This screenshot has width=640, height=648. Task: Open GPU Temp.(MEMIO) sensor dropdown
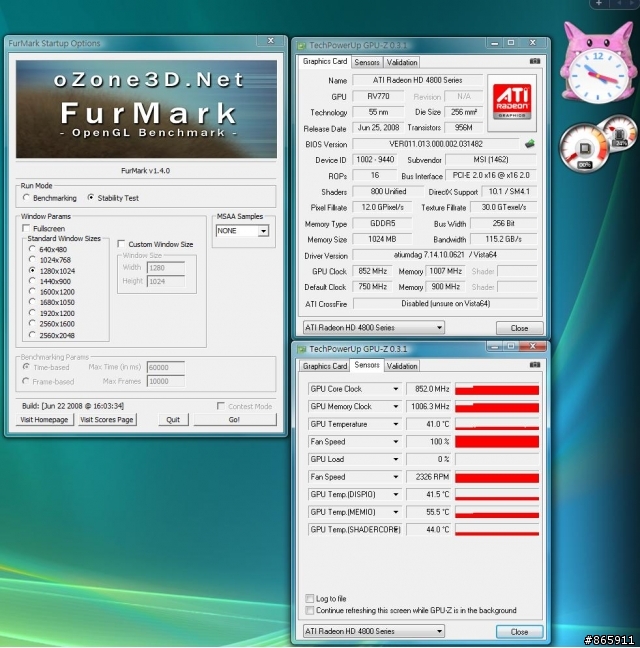395,512
